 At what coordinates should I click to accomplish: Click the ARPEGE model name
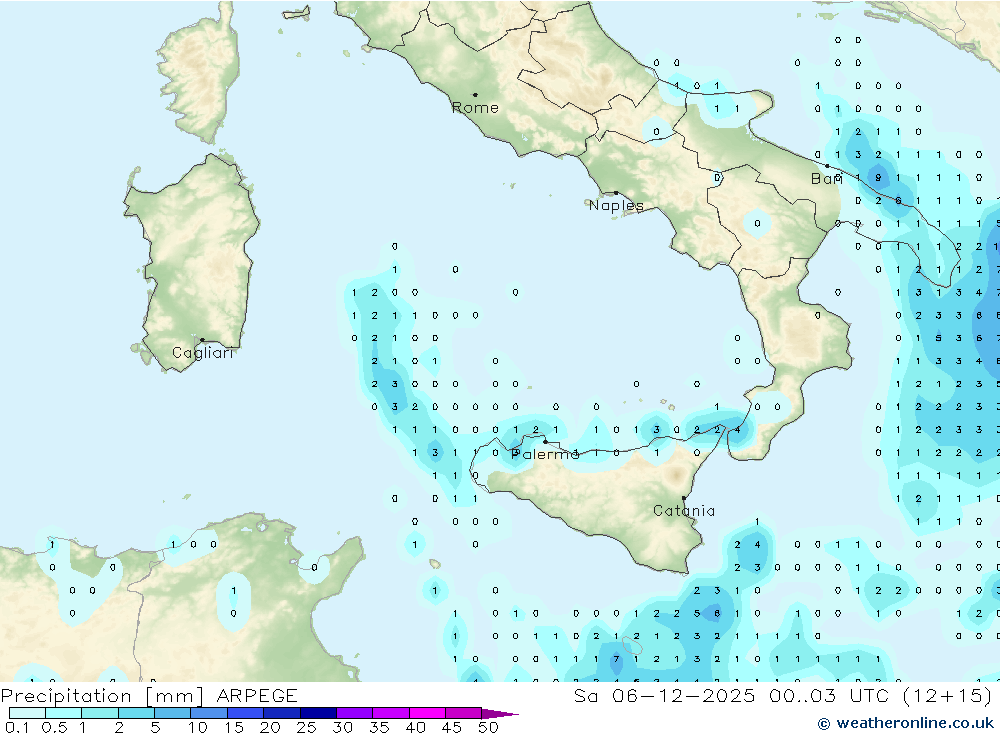[257, 695]
